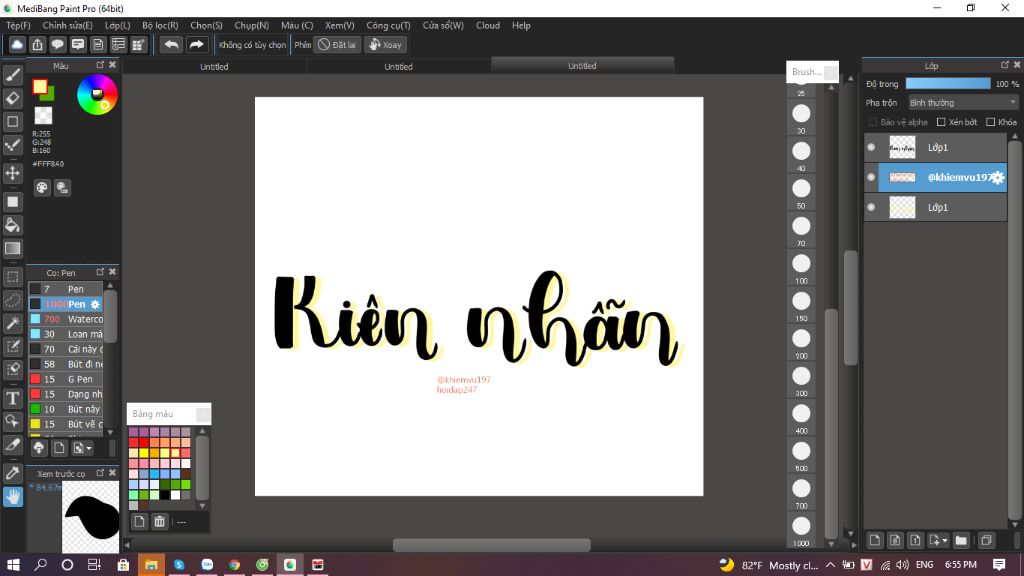Open the Công cụ(T) menu
This screenshot has width=1024, height=576.
click(x=389, y=25)
